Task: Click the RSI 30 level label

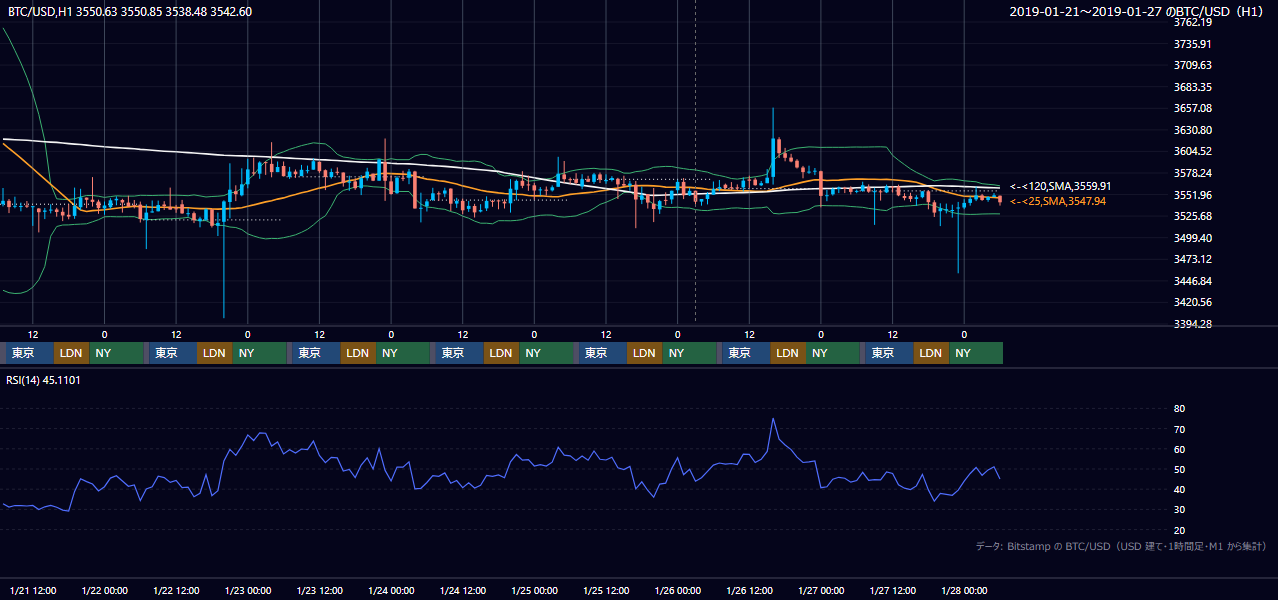Action: click(1179, 510)
